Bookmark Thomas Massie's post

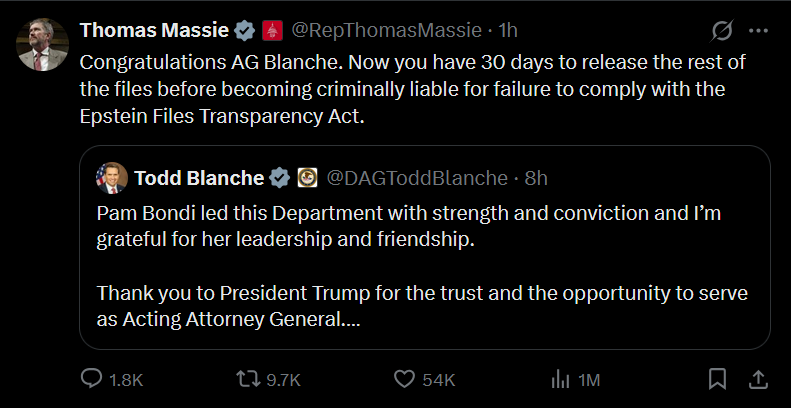717,379
